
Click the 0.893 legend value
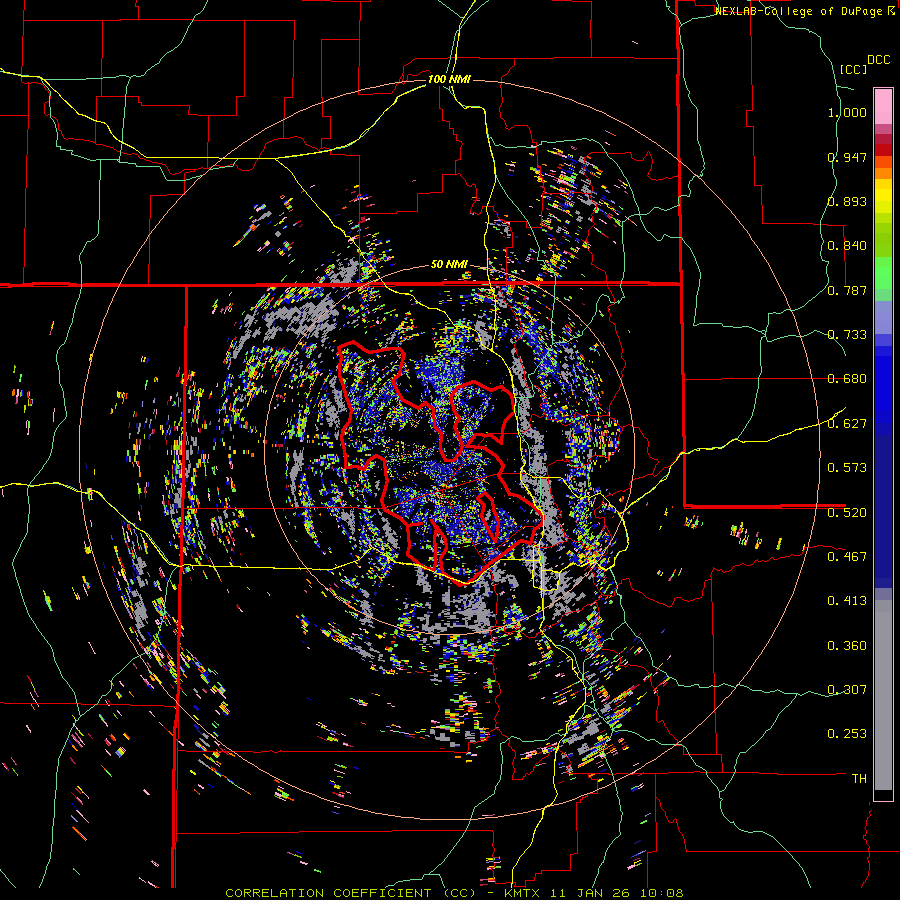click(847, 201)
